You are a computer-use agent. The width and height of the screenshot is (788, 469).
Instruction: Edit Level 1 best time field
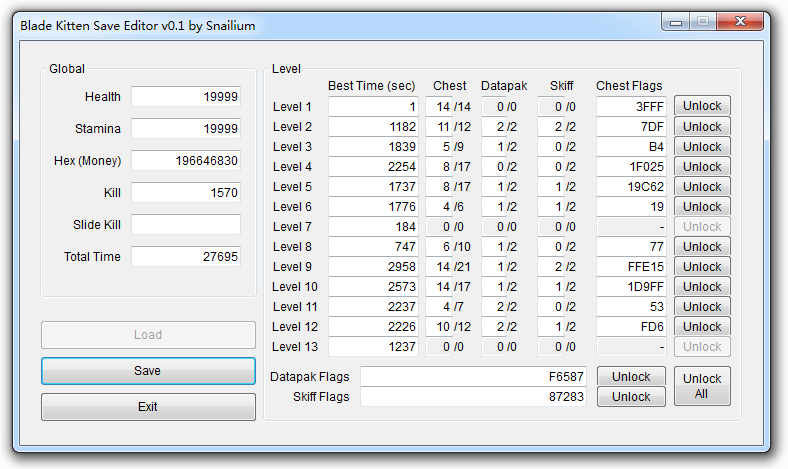[373, 107]
